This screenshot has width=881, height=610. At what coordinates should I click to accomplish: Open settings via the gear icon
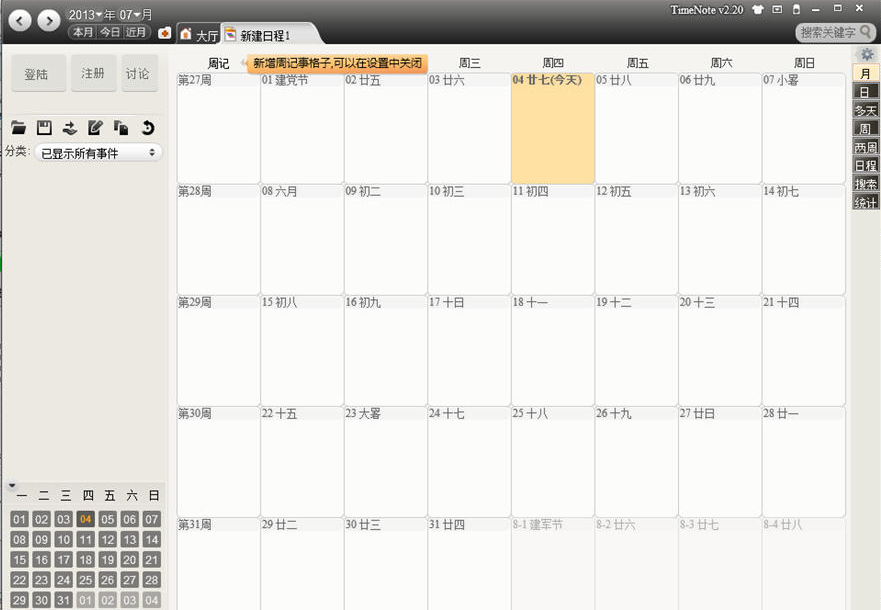pos(867,54)
